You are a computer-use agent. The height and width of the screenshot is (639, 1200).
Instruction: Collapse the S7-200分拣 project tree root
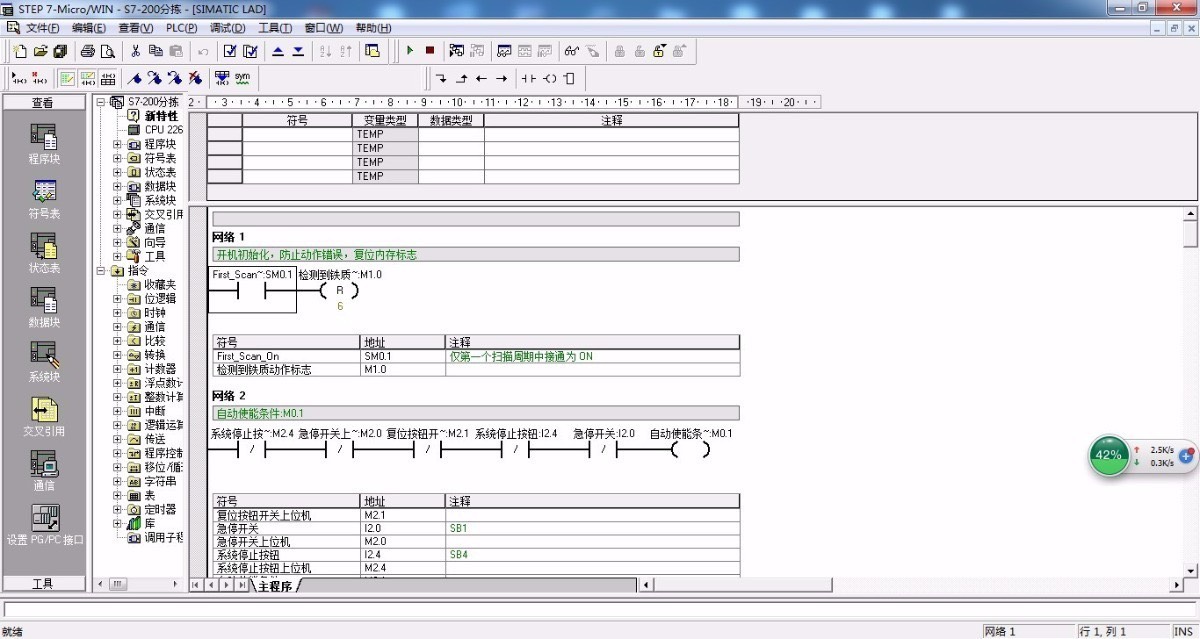100,102
